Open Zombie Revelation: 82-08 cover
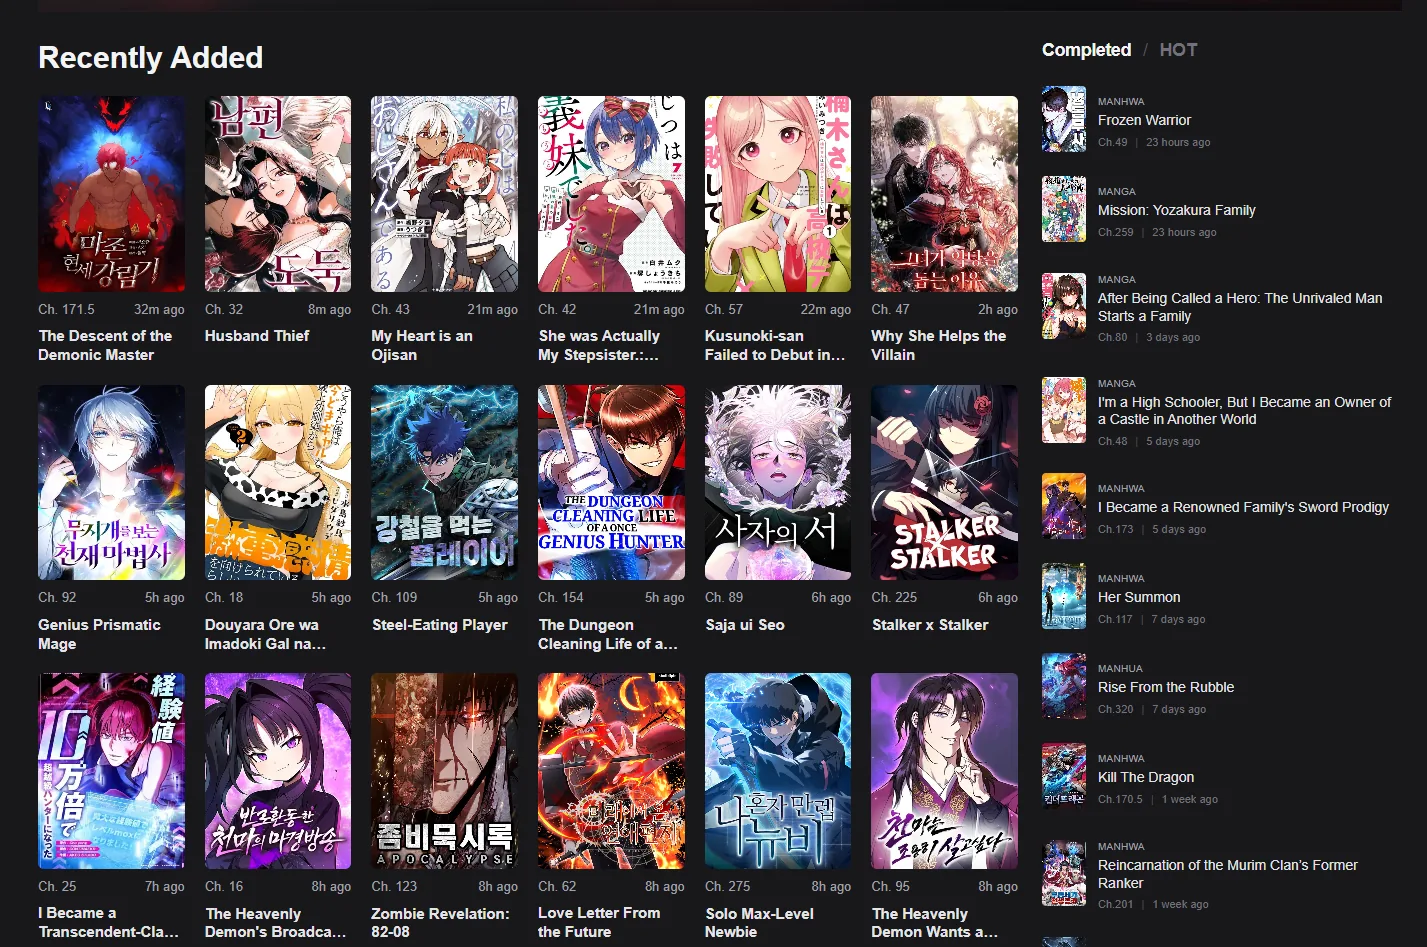The height and width of the screenshot is (947, 1427). [444, 771]
